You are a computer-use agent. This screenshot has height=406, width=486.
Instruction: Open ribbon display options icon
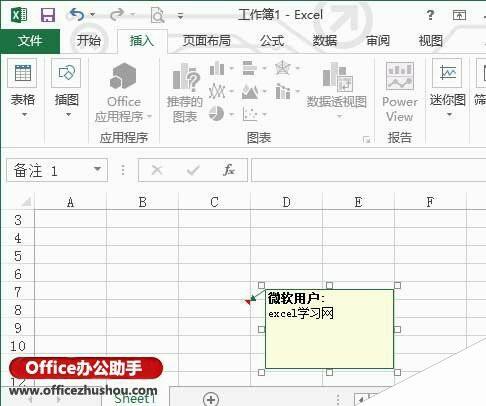tap(459, 15)
